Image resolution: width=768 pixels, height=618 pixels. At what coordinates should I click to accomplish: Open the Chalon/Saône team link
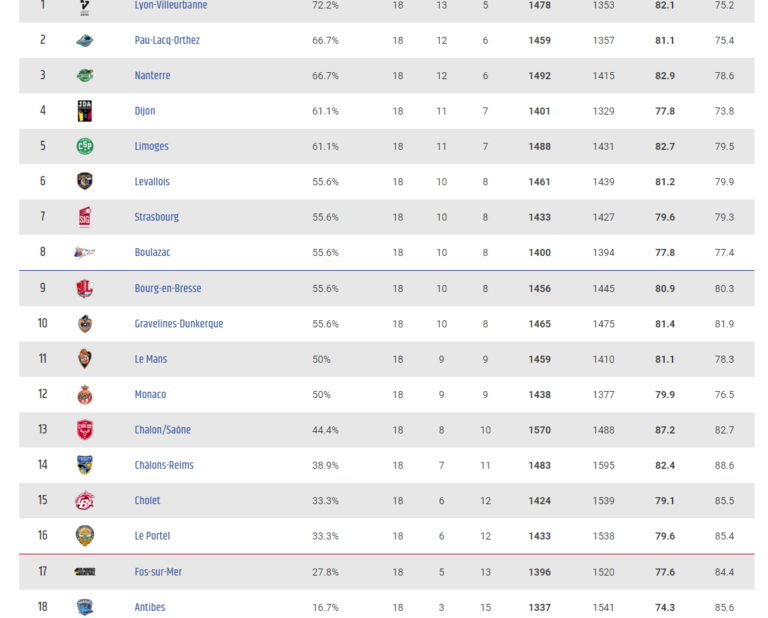(x=163, y=429)
